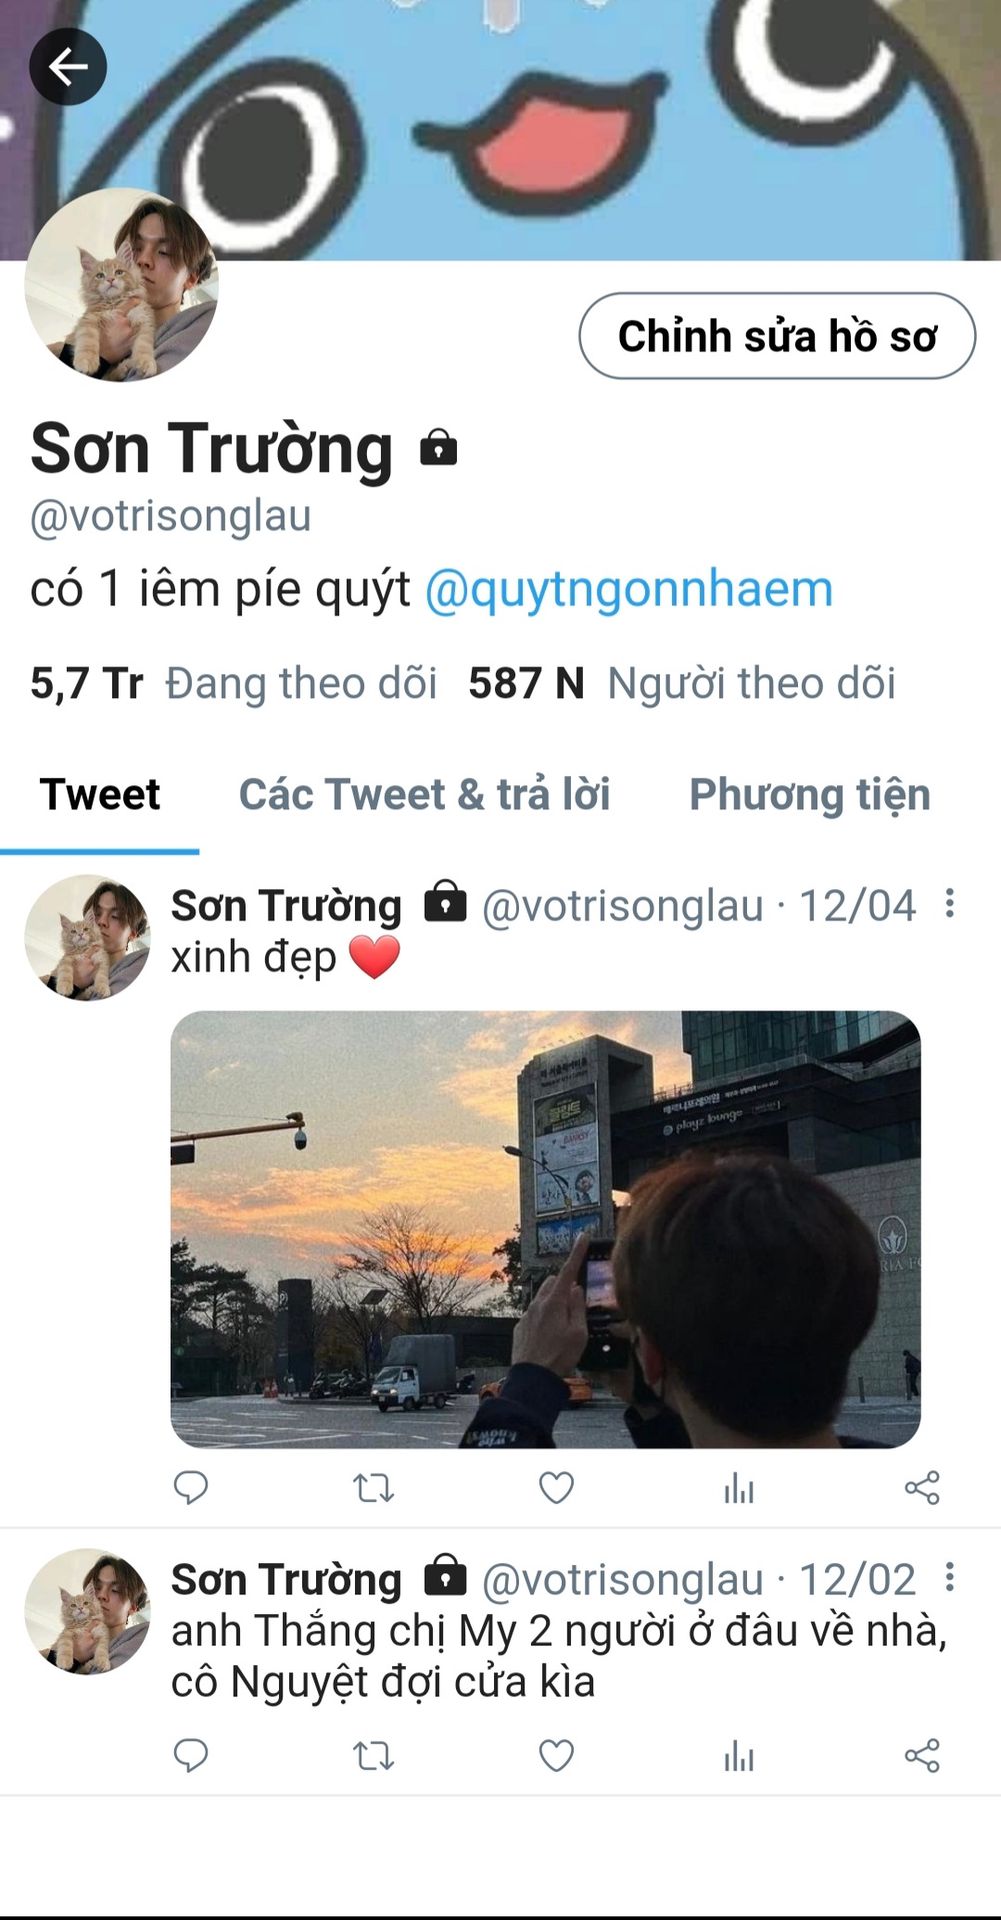The image size is (1001, 1920).
Task: Share the 12/02 tweet
Action: (x=922, y=1755)
